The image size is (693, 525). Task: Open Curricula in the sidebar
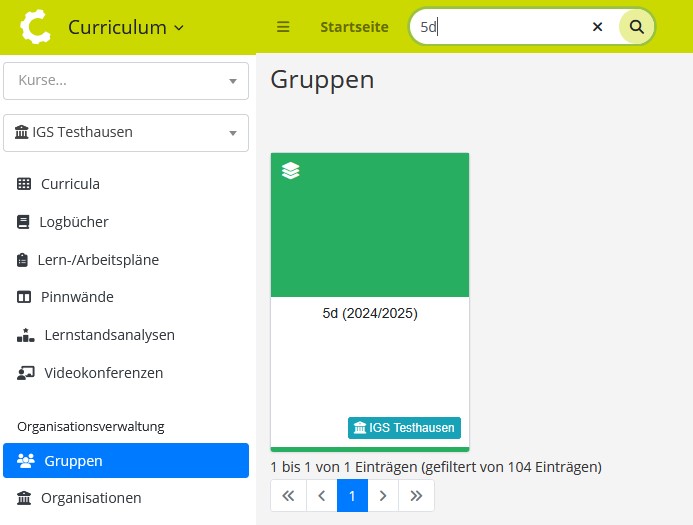pos(126,184)
